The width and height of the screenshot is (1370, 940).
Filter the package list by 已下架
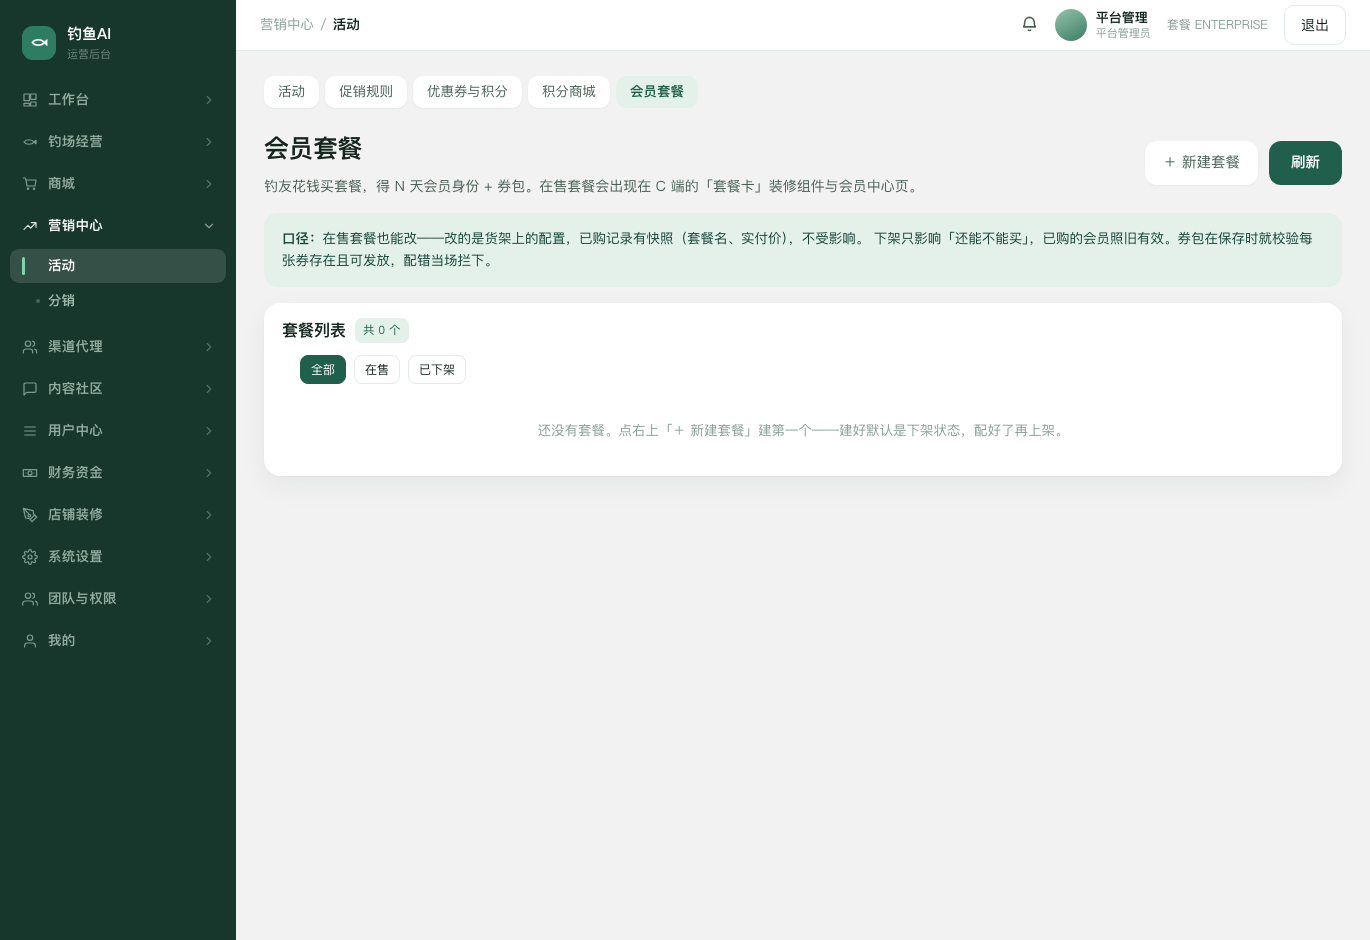pyautogui.click(x=437, y=370)
